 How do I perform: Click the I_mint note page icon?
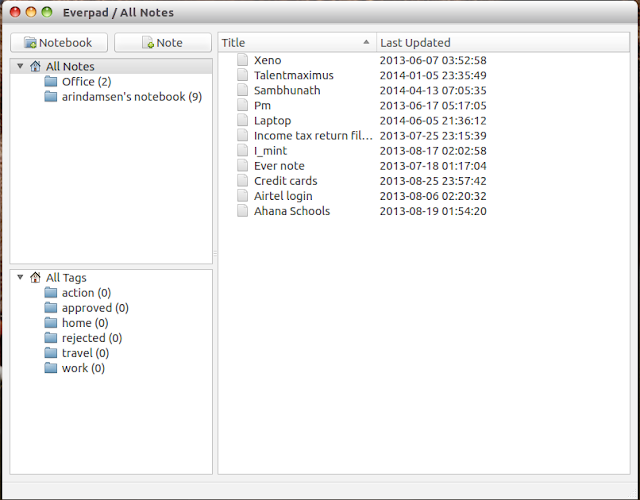click(x=242, y=150)
